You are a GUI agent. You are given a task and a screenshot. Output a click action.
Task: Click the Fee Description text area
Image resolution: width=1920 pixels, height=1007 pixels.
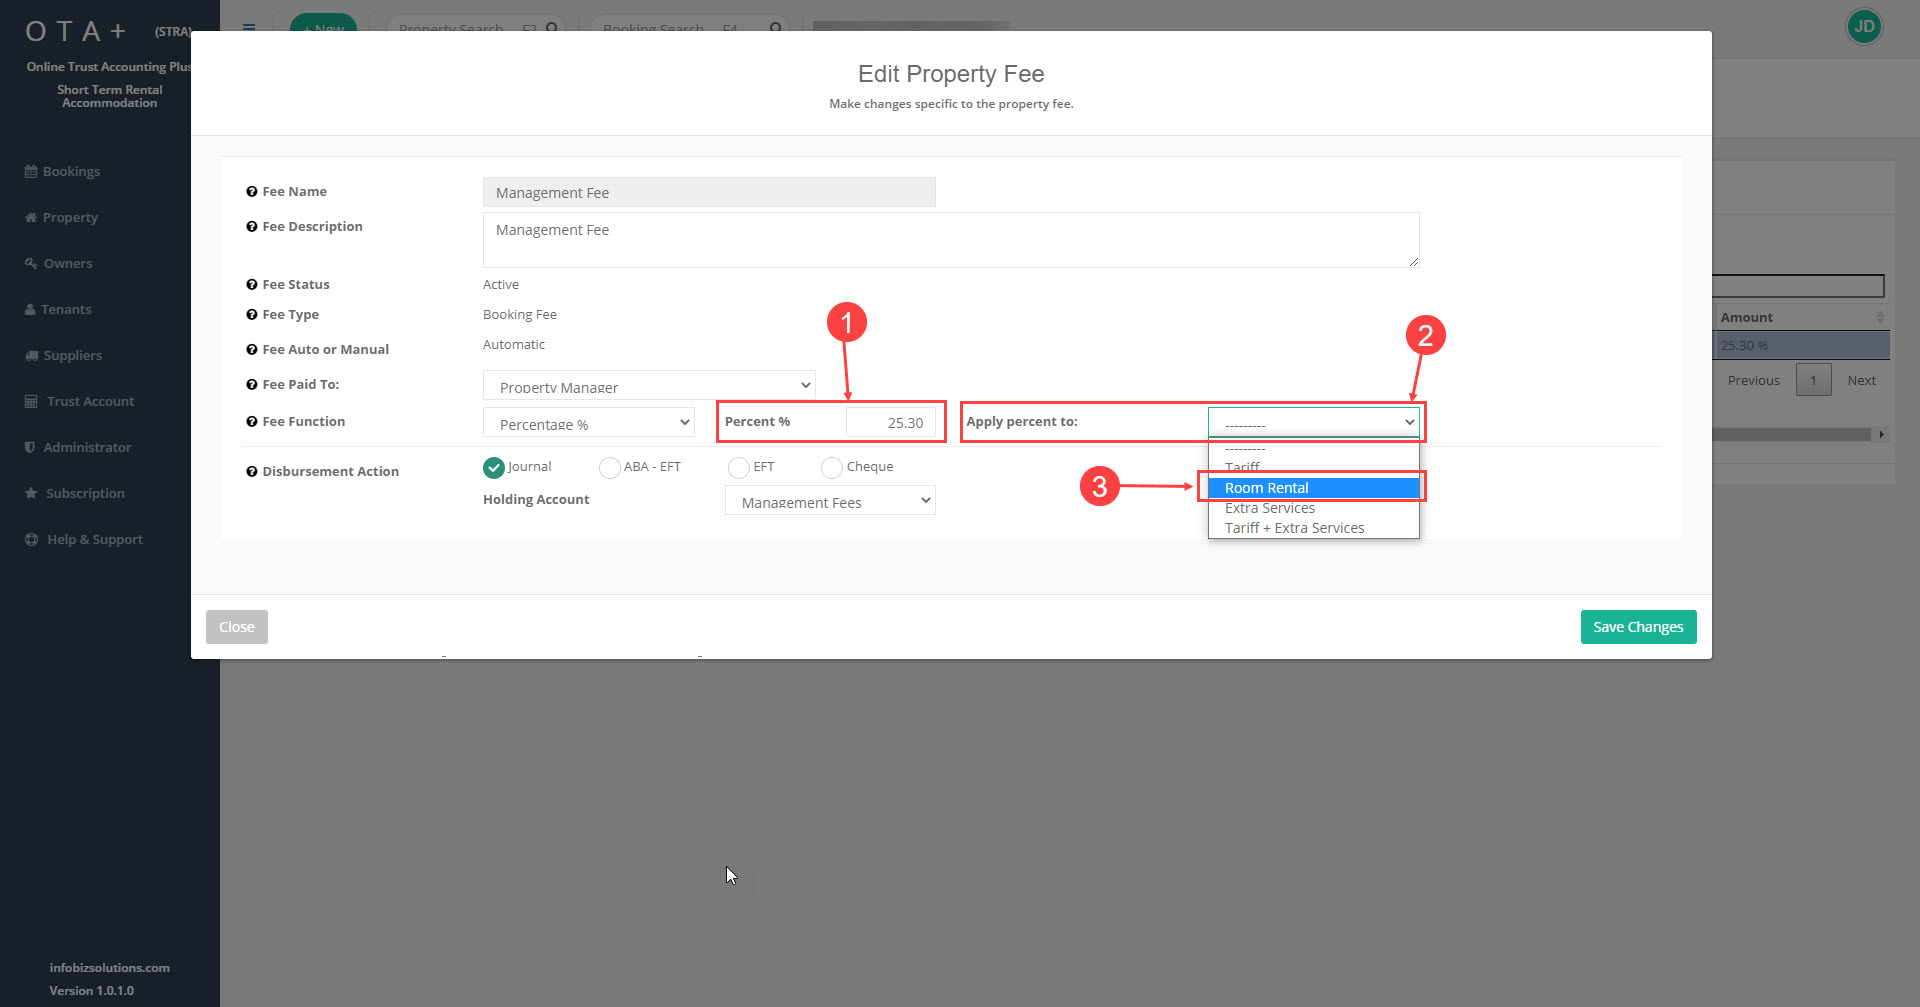(950, 240)
